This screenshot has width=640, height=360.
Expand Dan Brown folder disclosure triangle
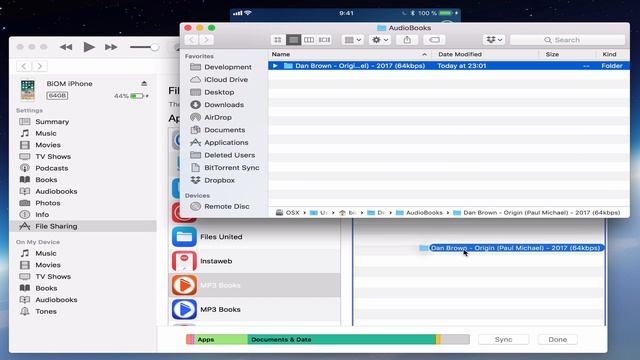point(275,66)
